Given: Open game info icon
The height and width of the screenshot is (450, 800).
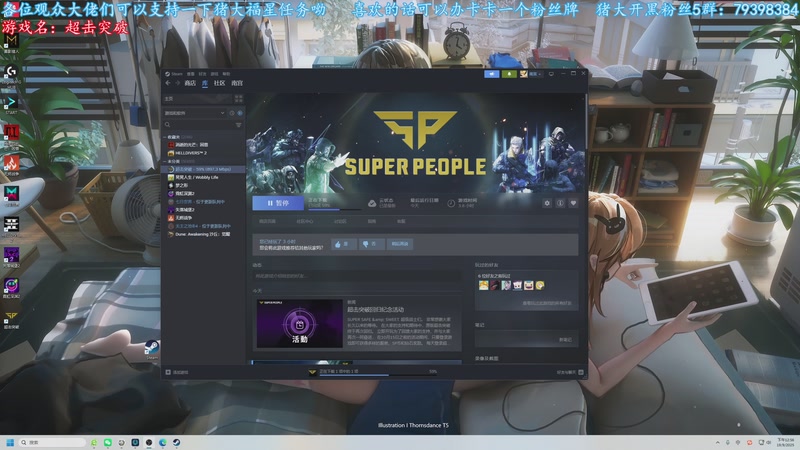Looking at the screenshot, I should 560,203.
